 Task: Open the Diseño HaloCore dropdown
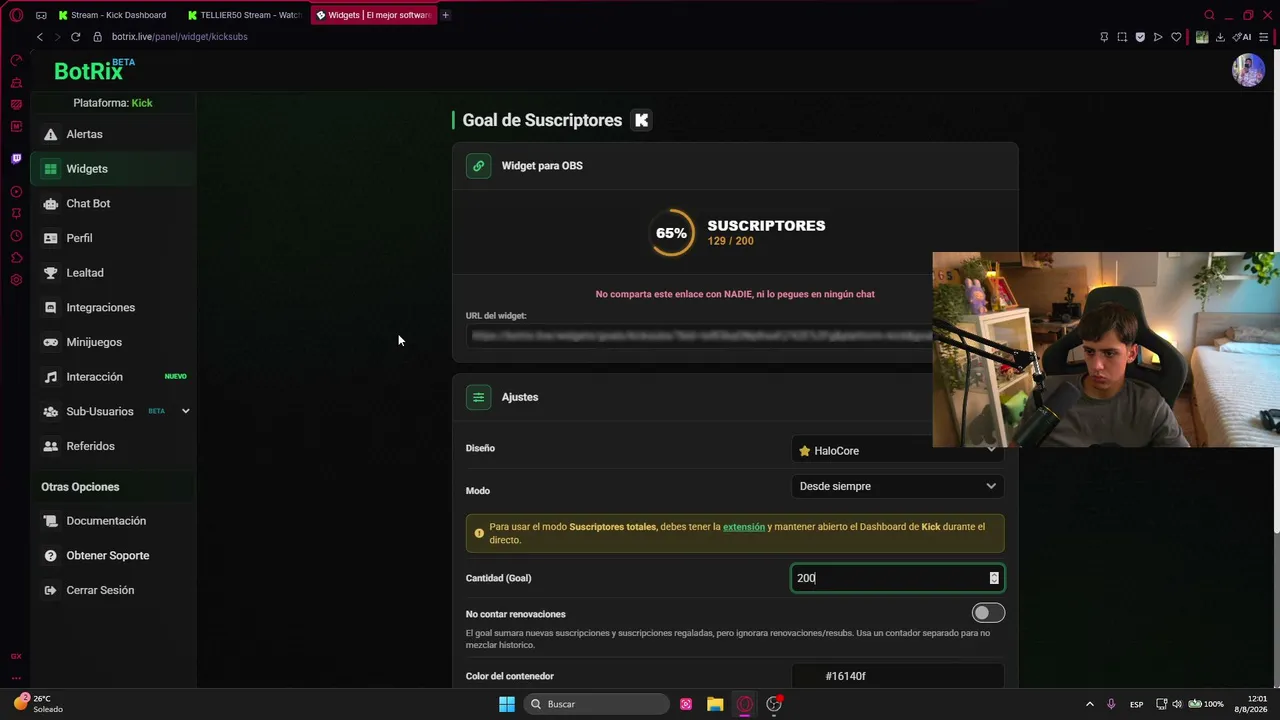[897, 451]
